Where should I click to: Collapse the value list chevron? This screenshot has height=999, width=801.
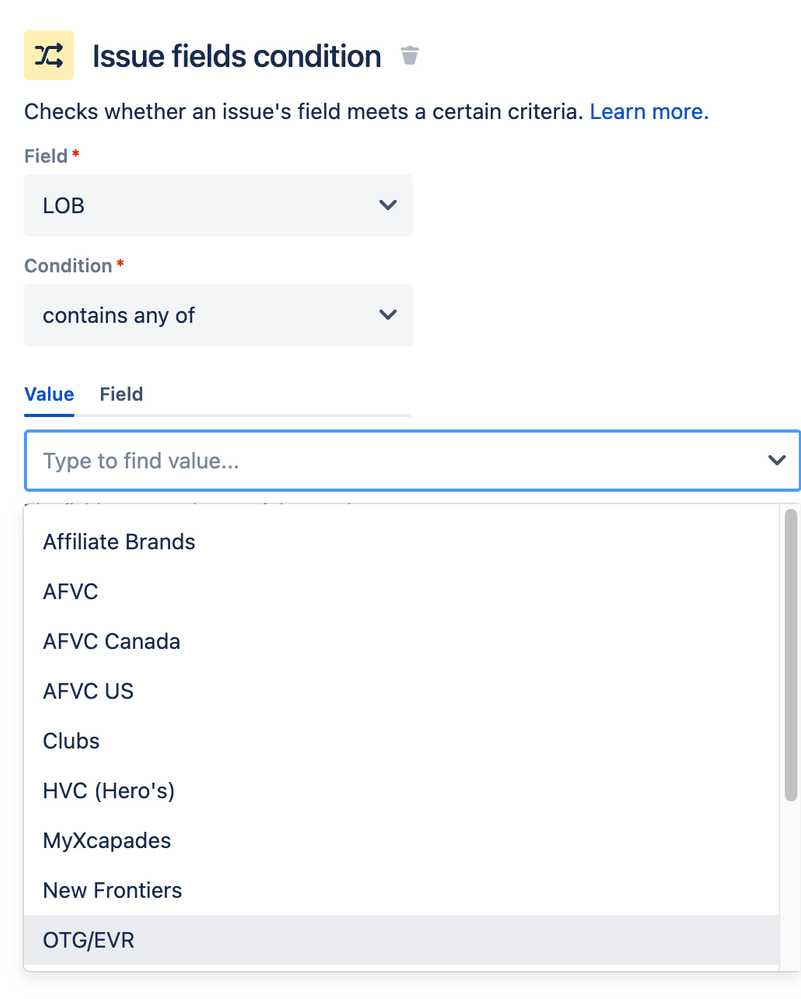(776, 461)
